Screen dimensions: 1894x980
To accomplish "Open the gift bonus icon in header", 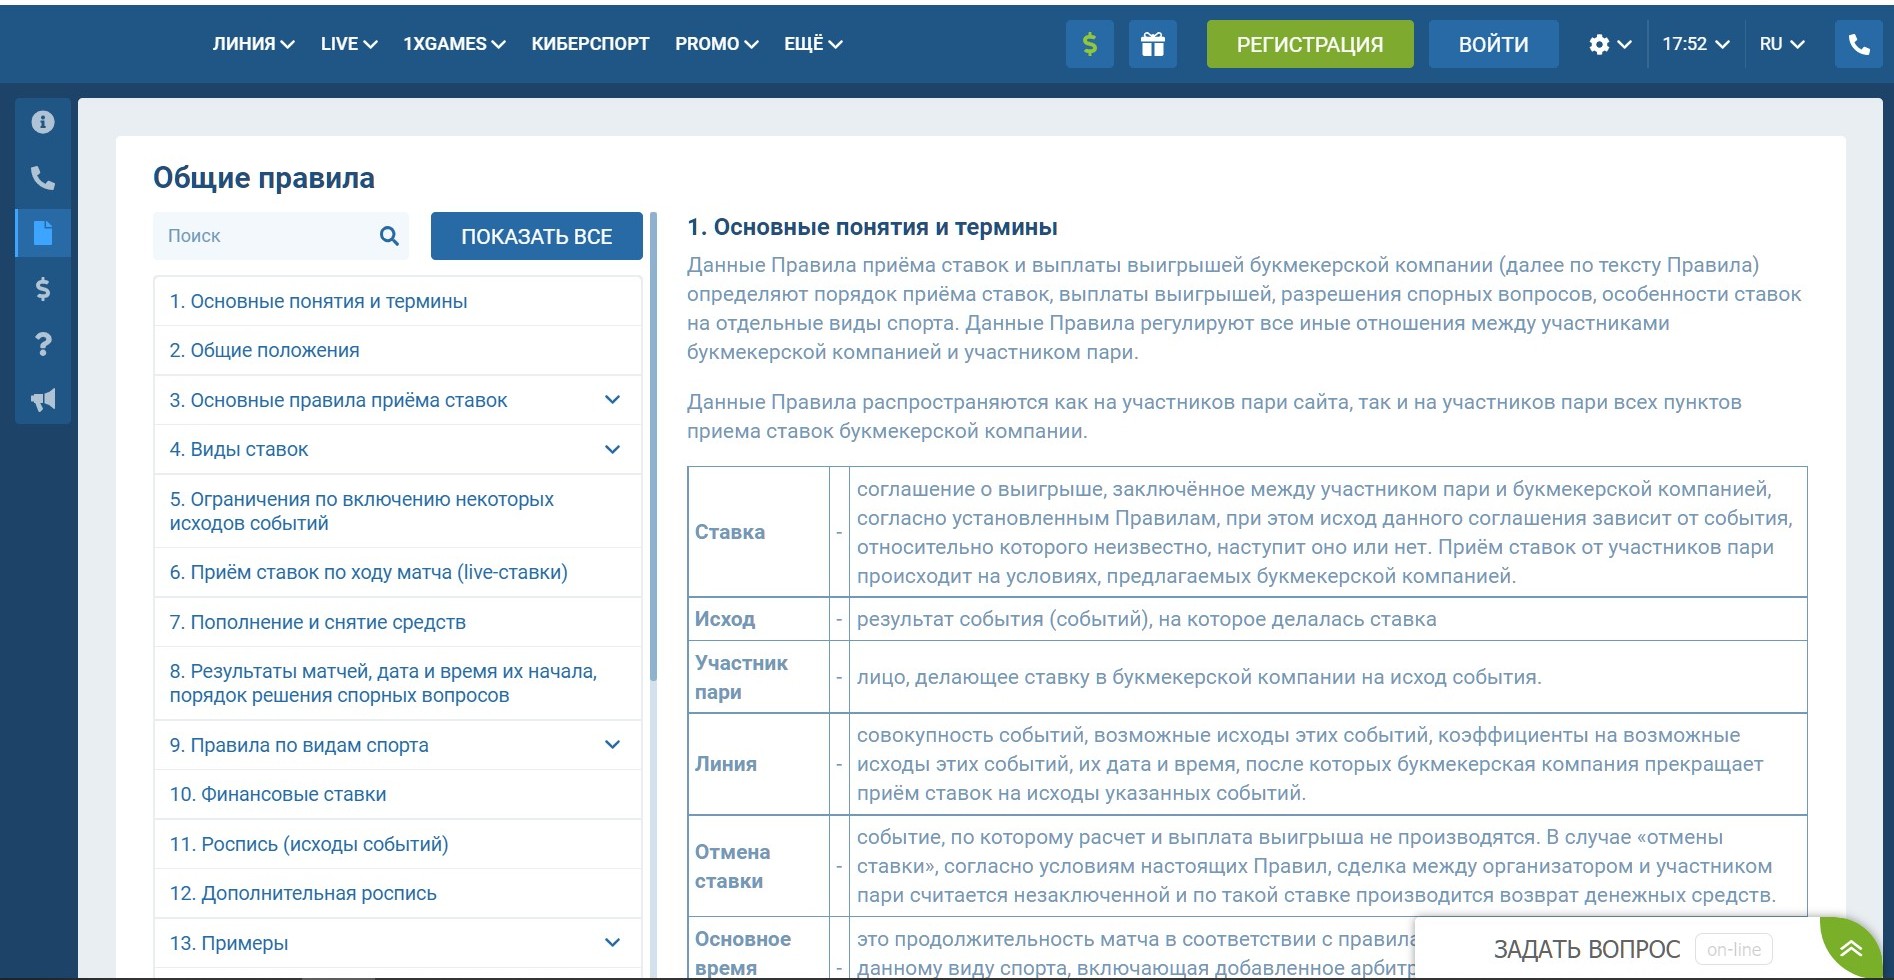I will point(1153,44).
